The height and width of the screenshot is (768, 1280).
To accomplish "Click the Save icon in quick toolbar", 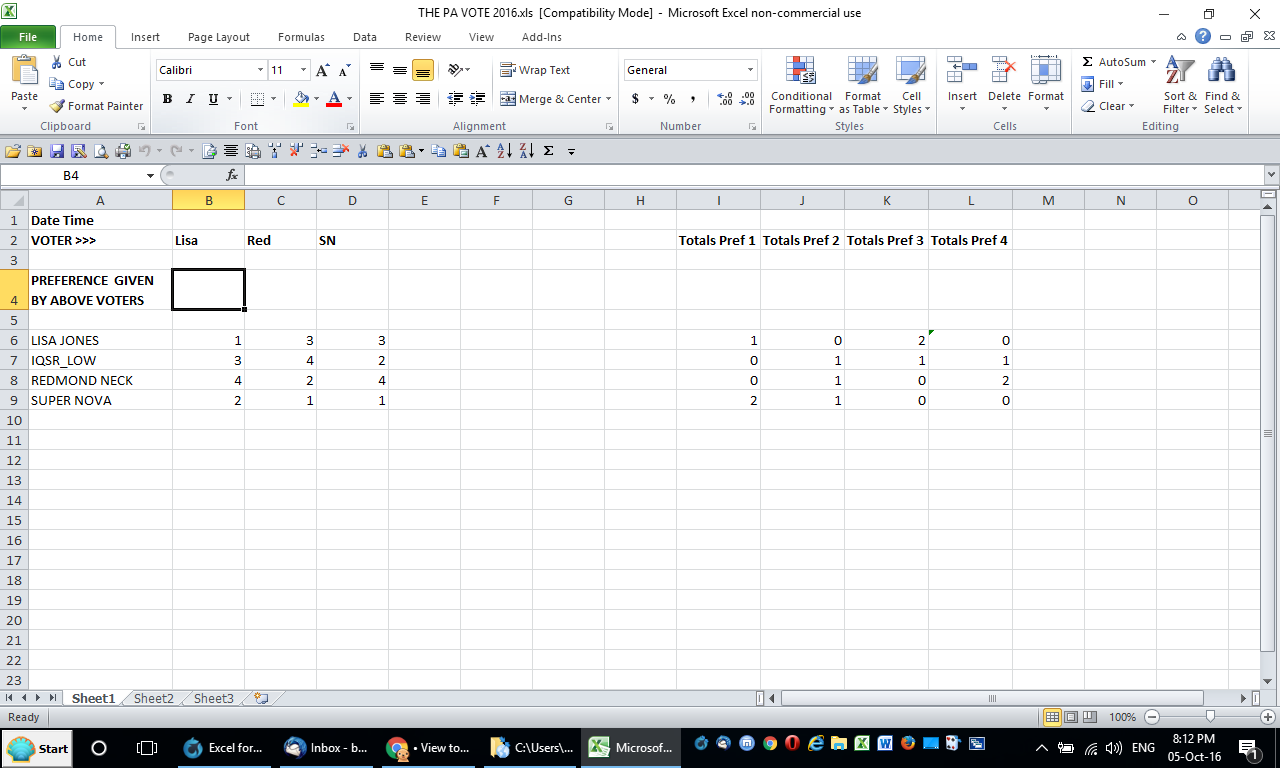I will click(56, 152).
